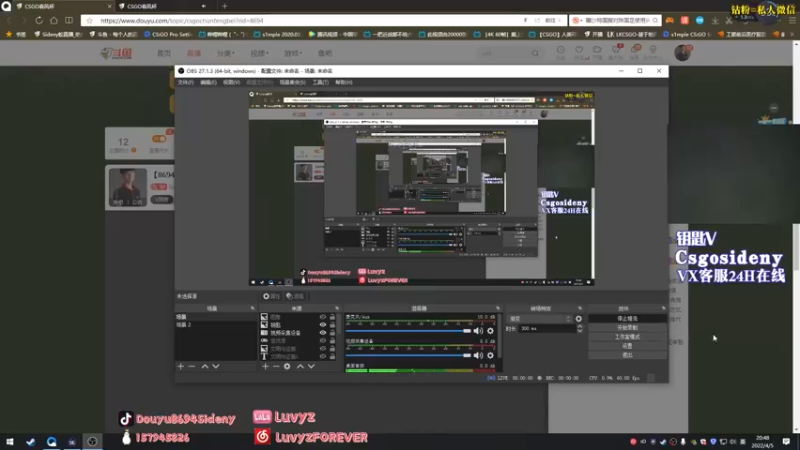Open OBS 视图(V) menu
The image size is (800, 450).
231,82
